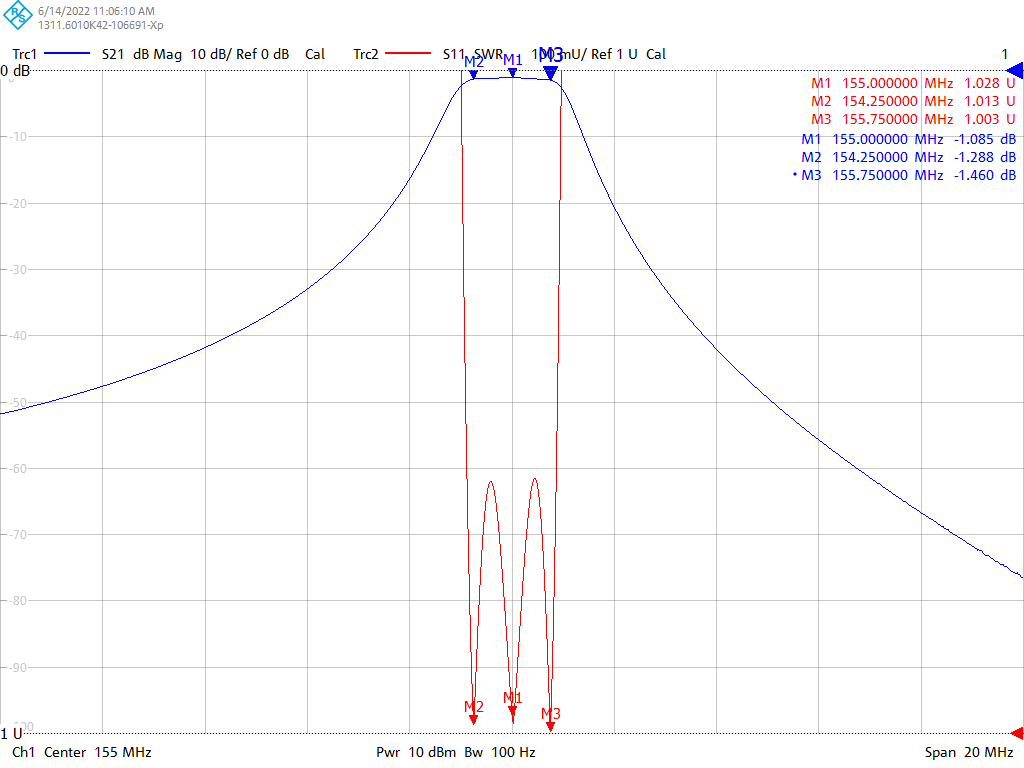Click the blue reference position triangle at 0 dB
Image resolution: width=1024 pixels, height=768 pixels.
(1015, 71)
